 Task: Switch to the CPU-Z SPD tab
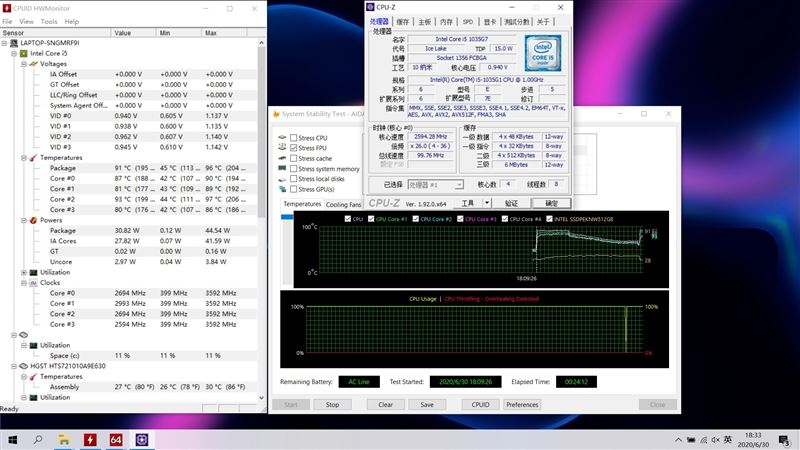(468, 21)
